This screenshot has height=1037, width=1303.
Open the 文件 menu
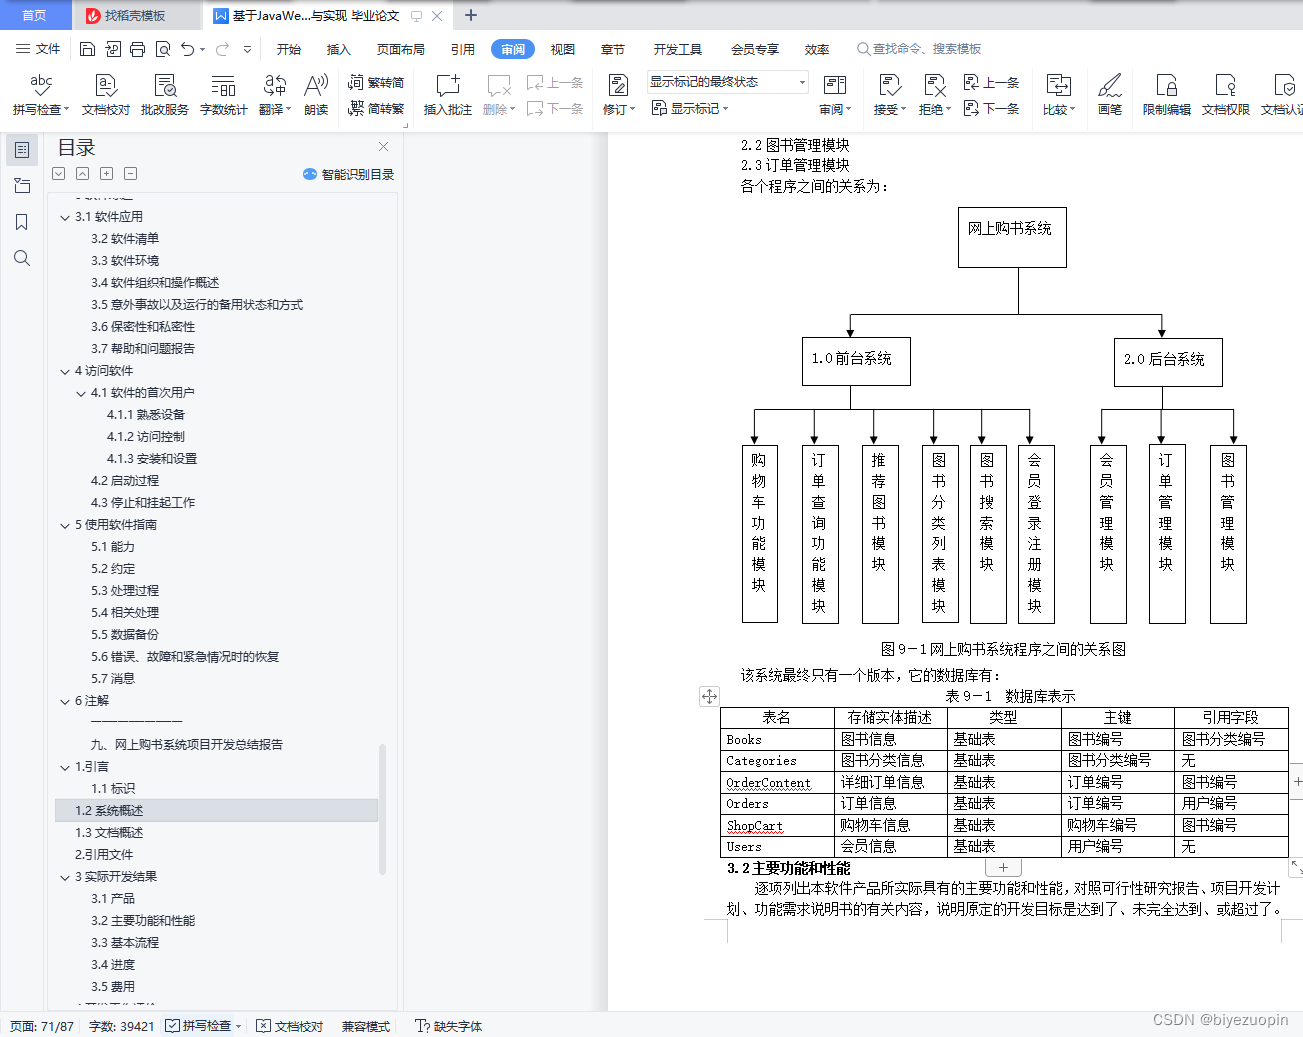tap(48, 48)
